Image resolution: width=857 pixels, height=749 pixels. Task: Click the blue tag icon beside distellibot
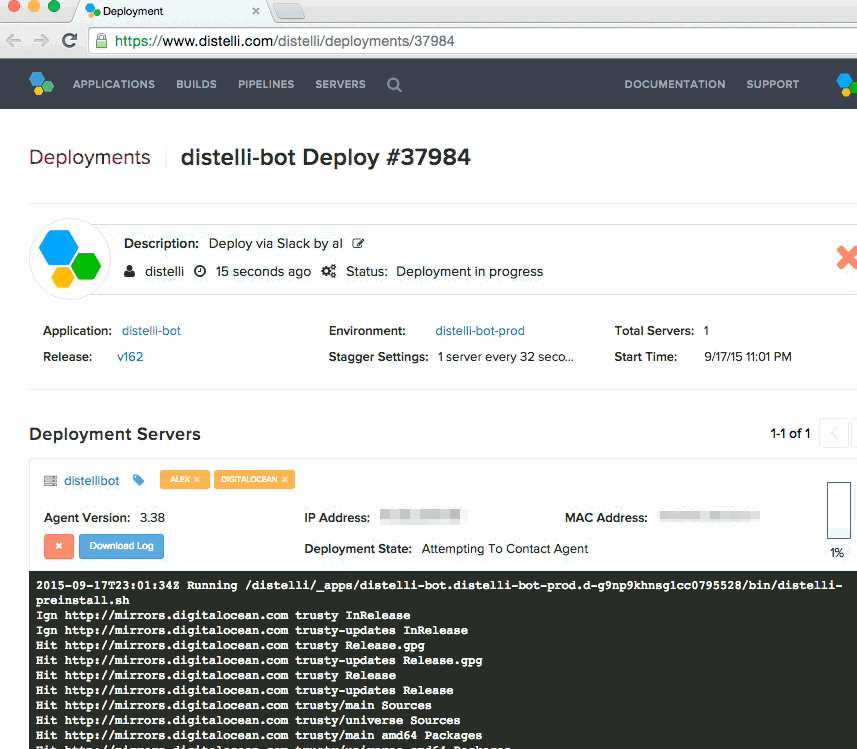coord(139,480)
